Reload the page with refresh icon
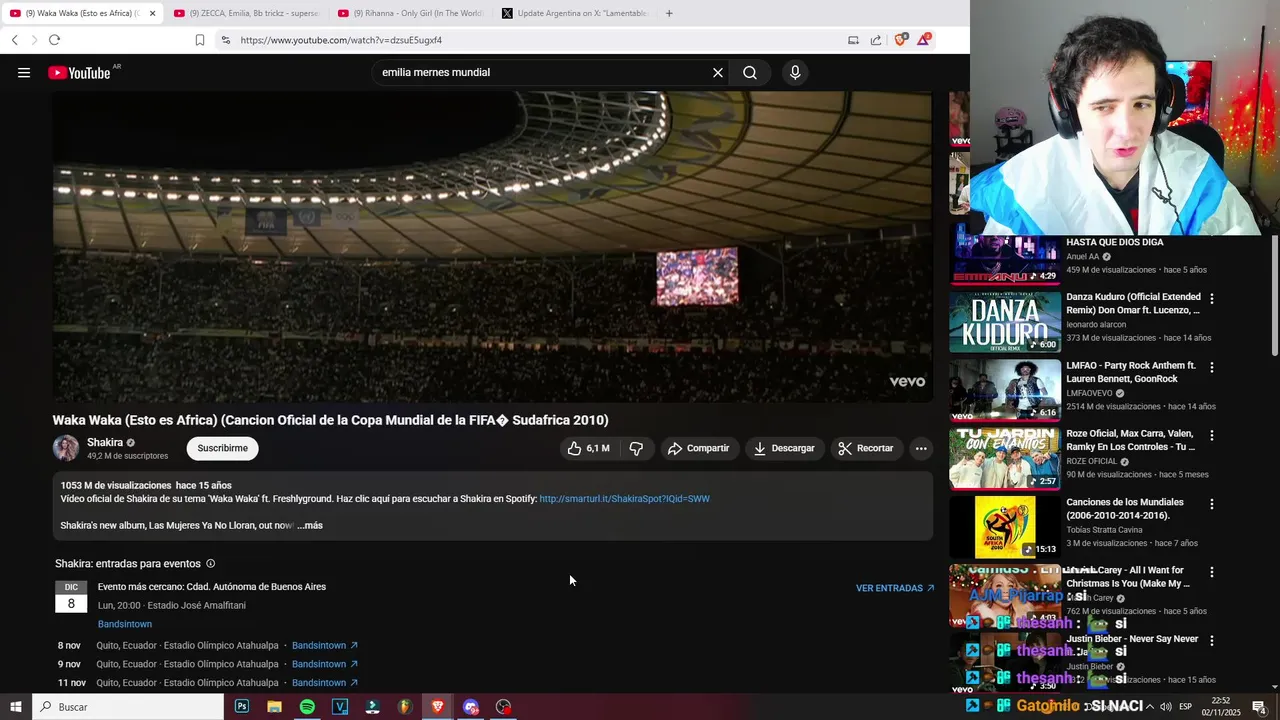Screen dimensions: 1280x720 point(54,40)
